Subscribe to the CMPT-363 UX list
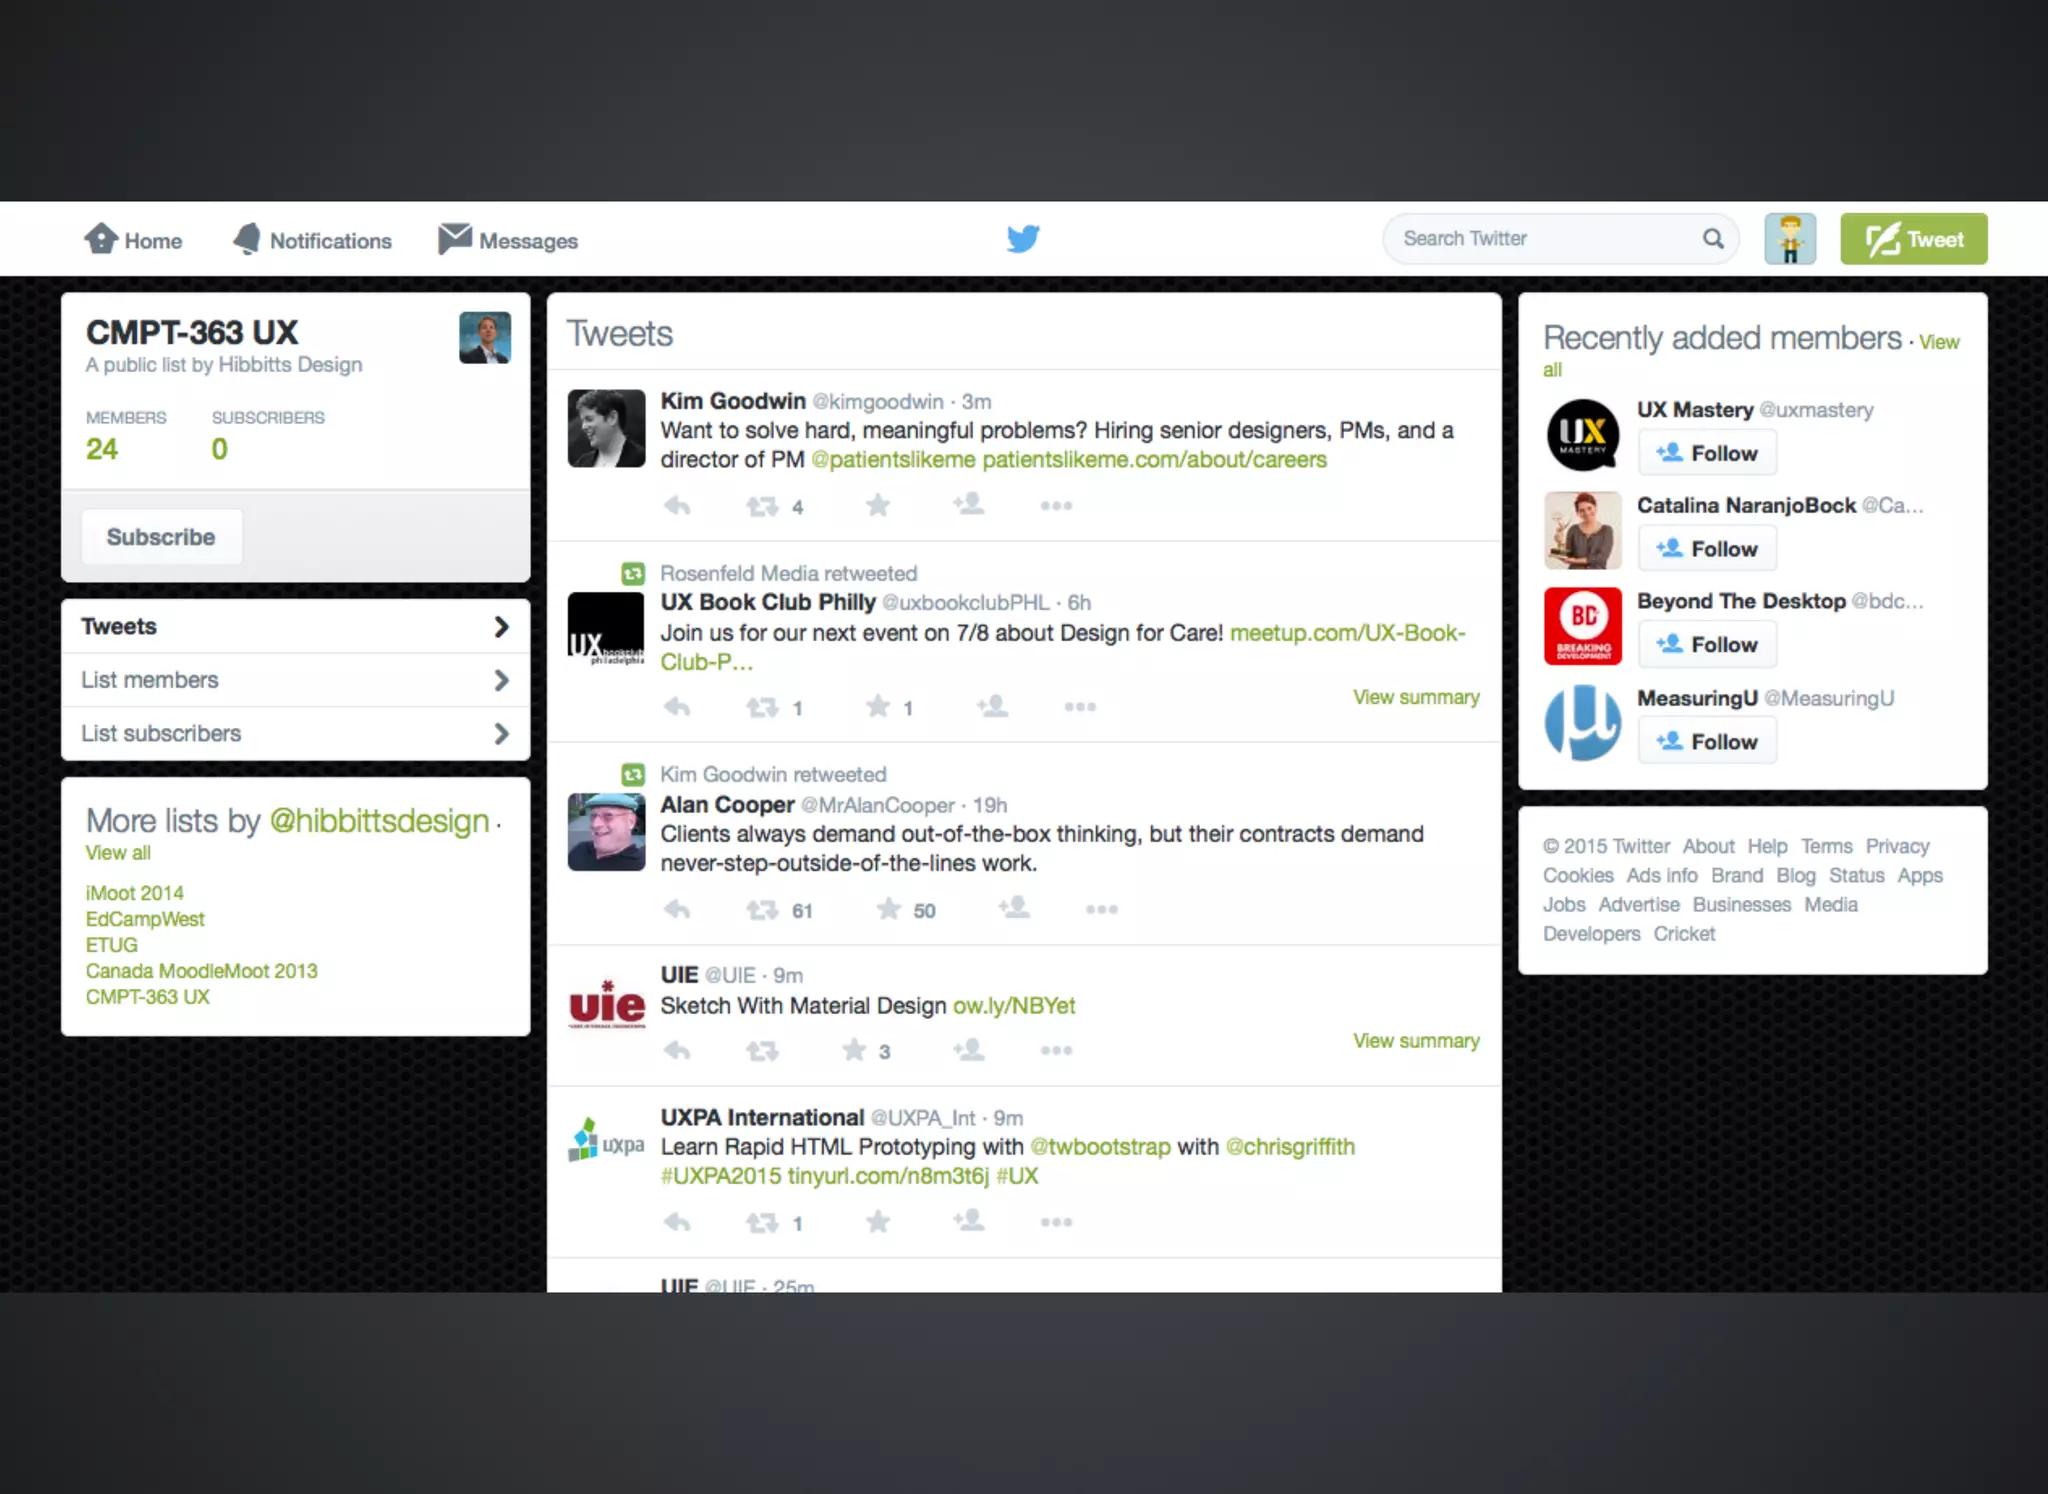This screenshot has width=2048, height=1494. coord(161,537)
